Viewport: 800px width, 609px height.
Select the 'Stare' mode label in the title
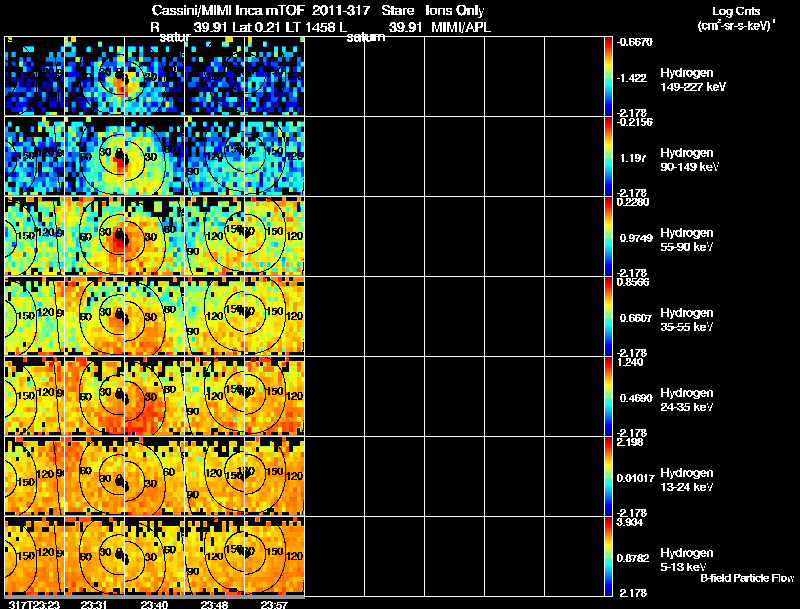click(x=397, y=10)
